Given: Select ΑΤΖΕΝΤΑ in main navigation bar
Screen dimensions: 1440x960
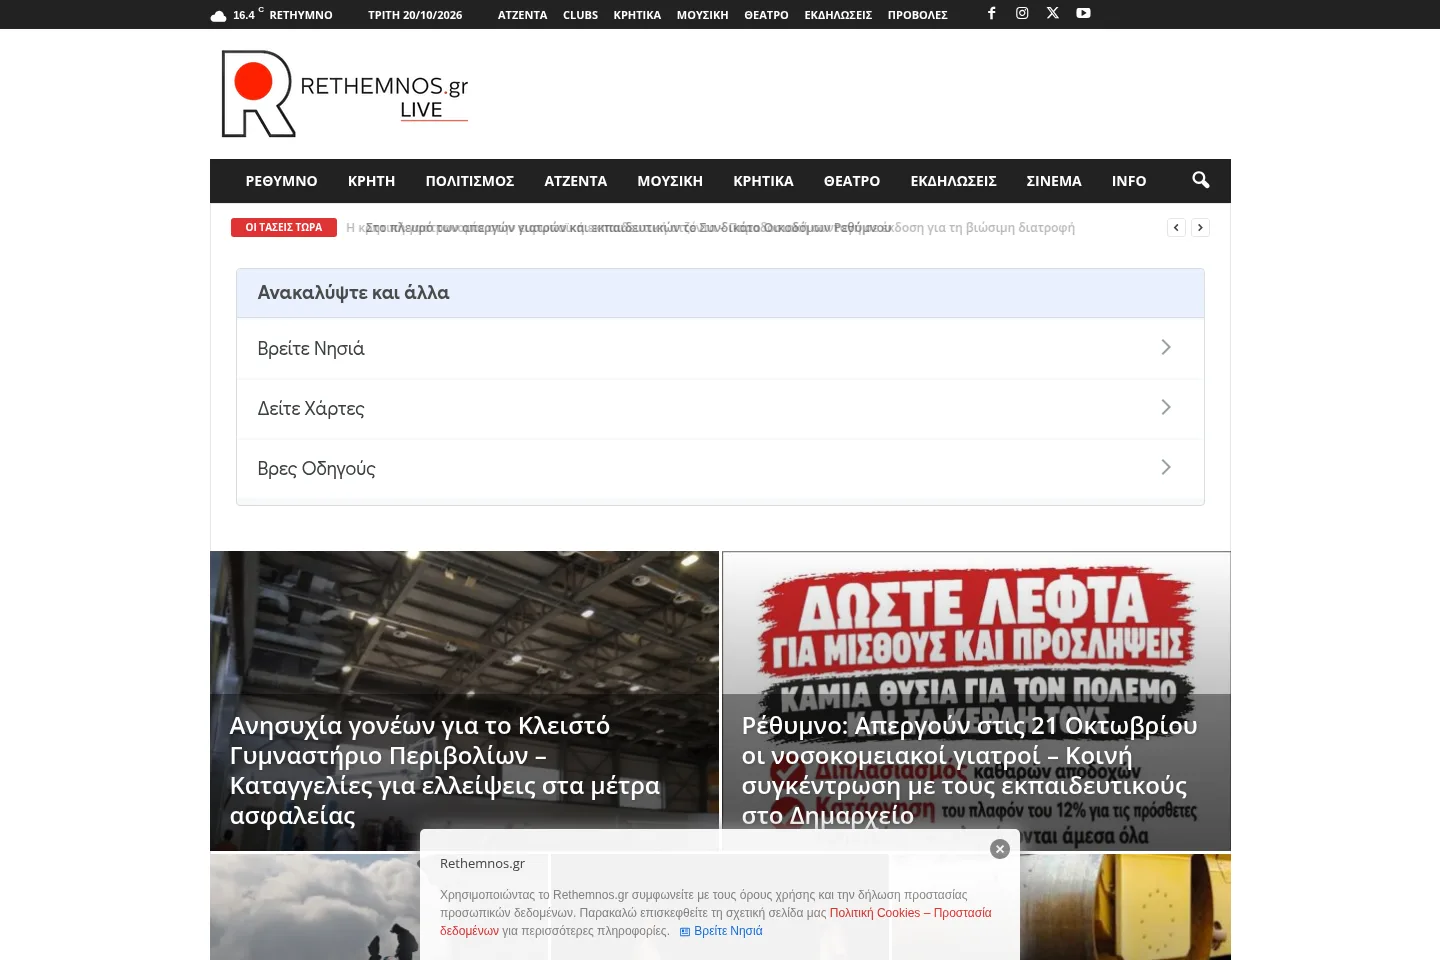Looking at the screenshot, I should click(576, 181).
